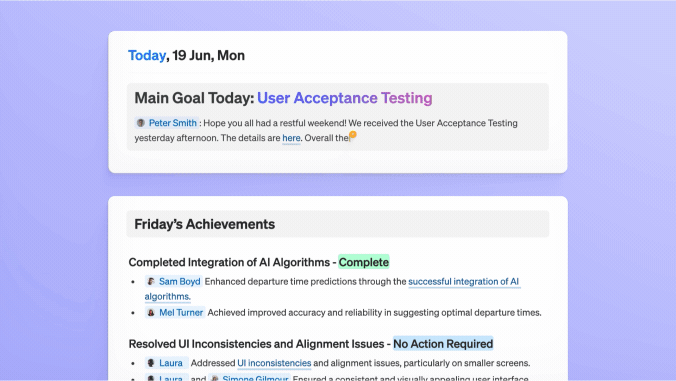This screenshot has height=381, width=676.
Task: Click the 'Friday's Achievements' section header
Action: click(x=338, y=224)
